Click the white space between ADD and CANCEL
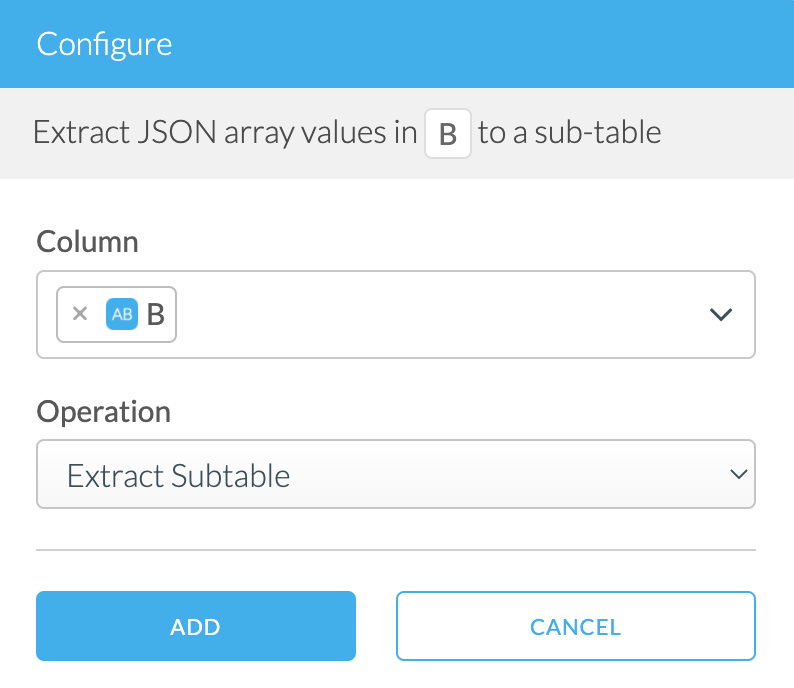794x688 pixels. (x=376, y=627)
